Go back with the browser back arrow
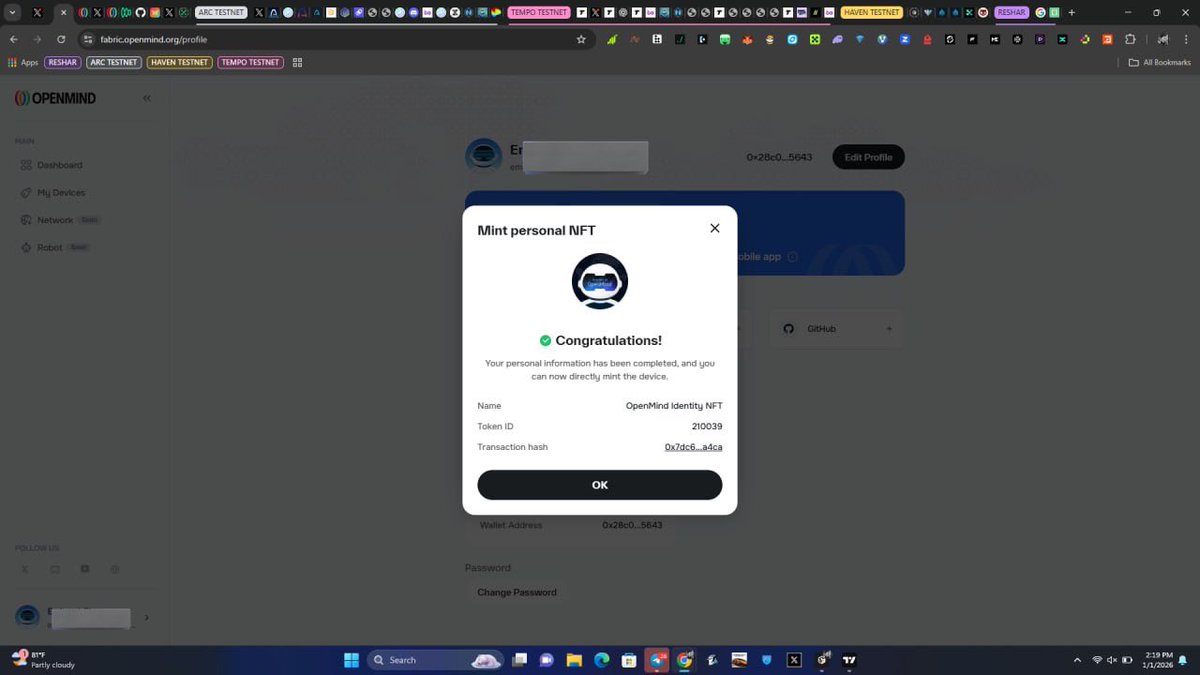Screen dimensions: 1200x675 [14, 39]
